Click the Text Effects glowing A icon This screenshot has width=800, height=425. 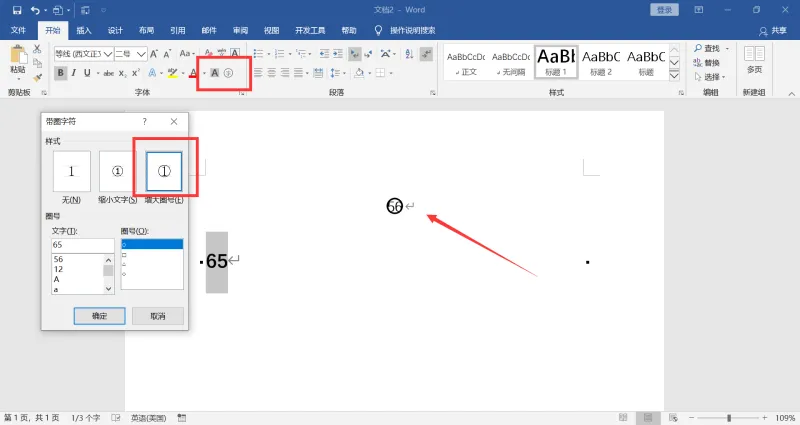pyautogui.click(x=152, y=73)
